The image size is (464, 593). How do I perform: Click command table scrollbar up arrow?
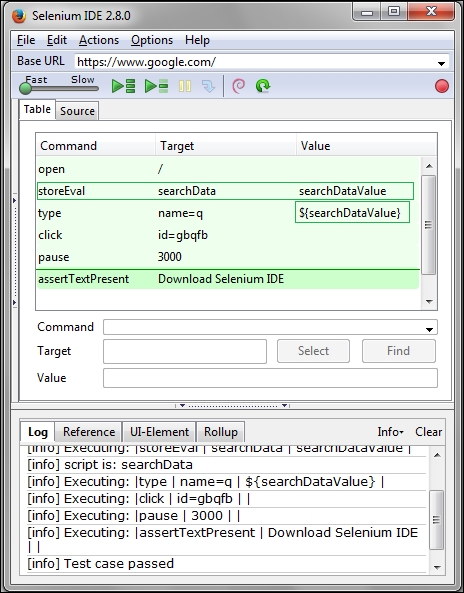click(429, 166)
